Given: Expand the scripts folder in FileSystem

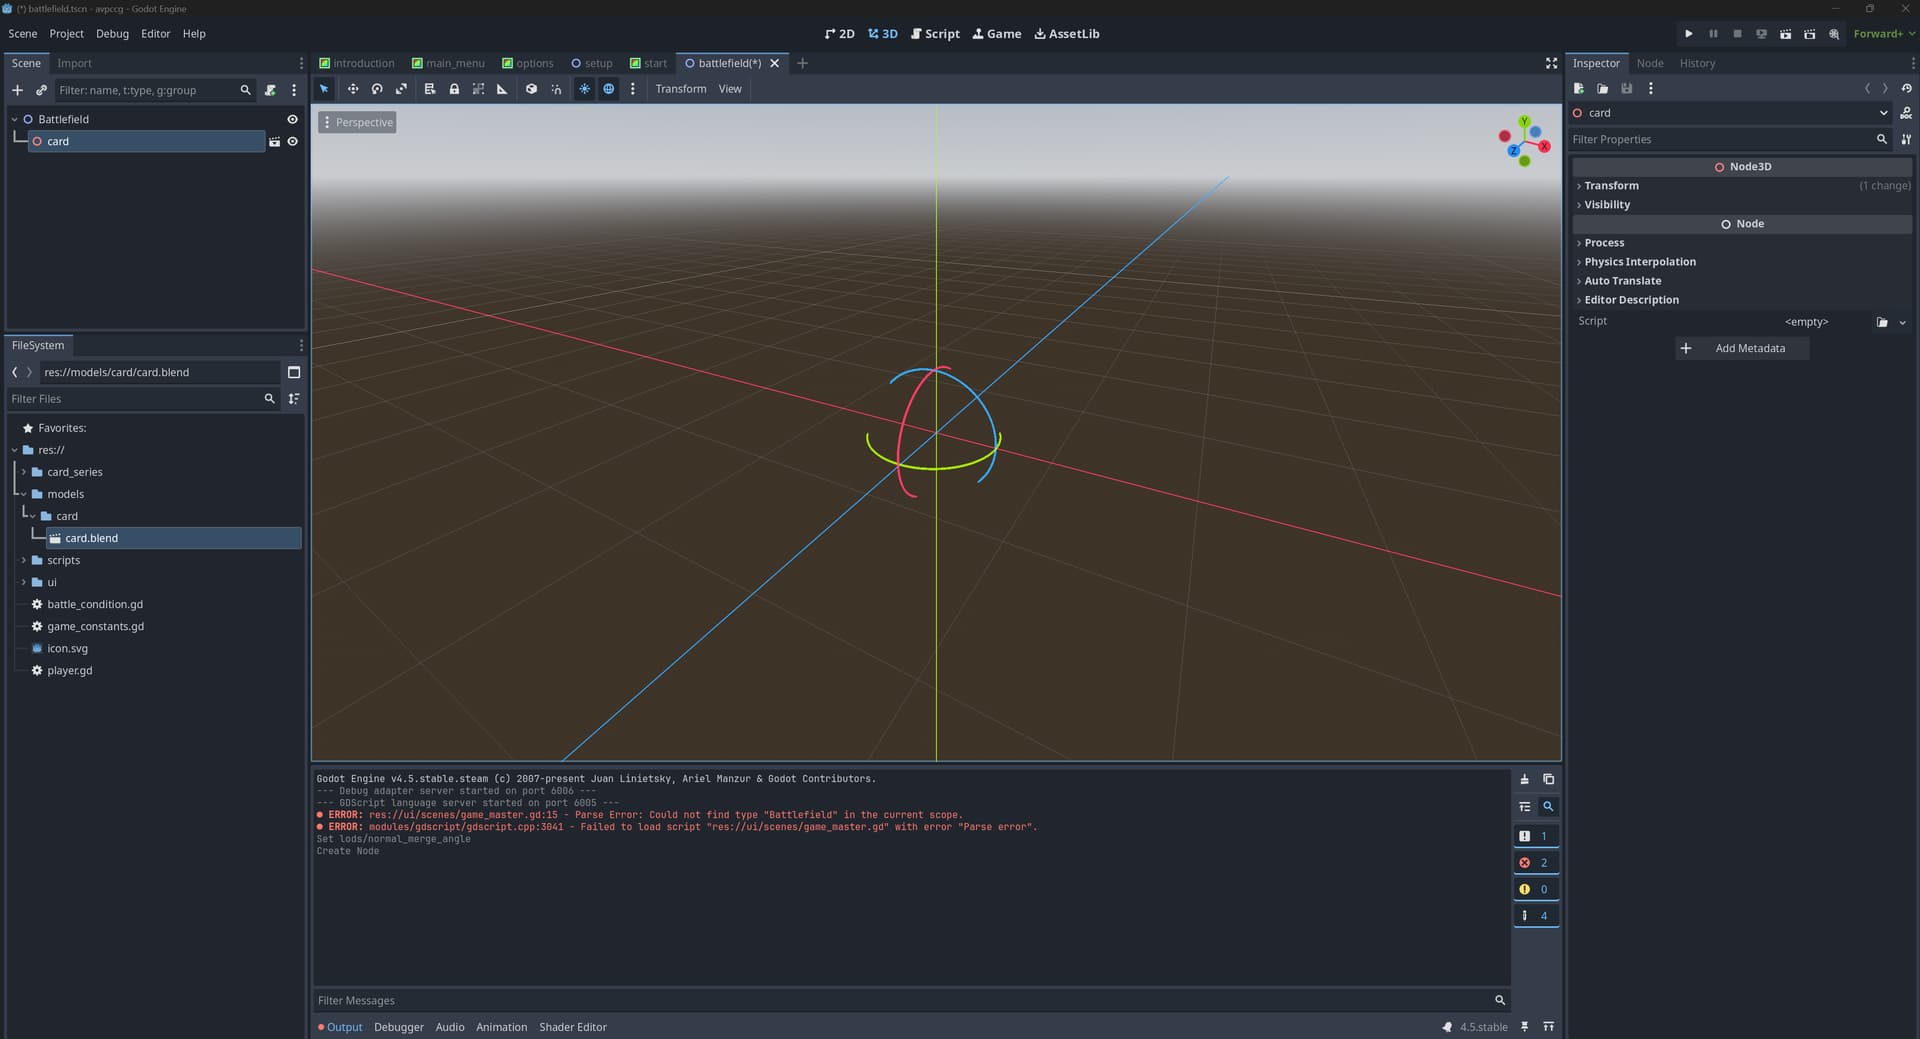Looking at the screenshot, I should pyautogui.click(x=24, y=560).
